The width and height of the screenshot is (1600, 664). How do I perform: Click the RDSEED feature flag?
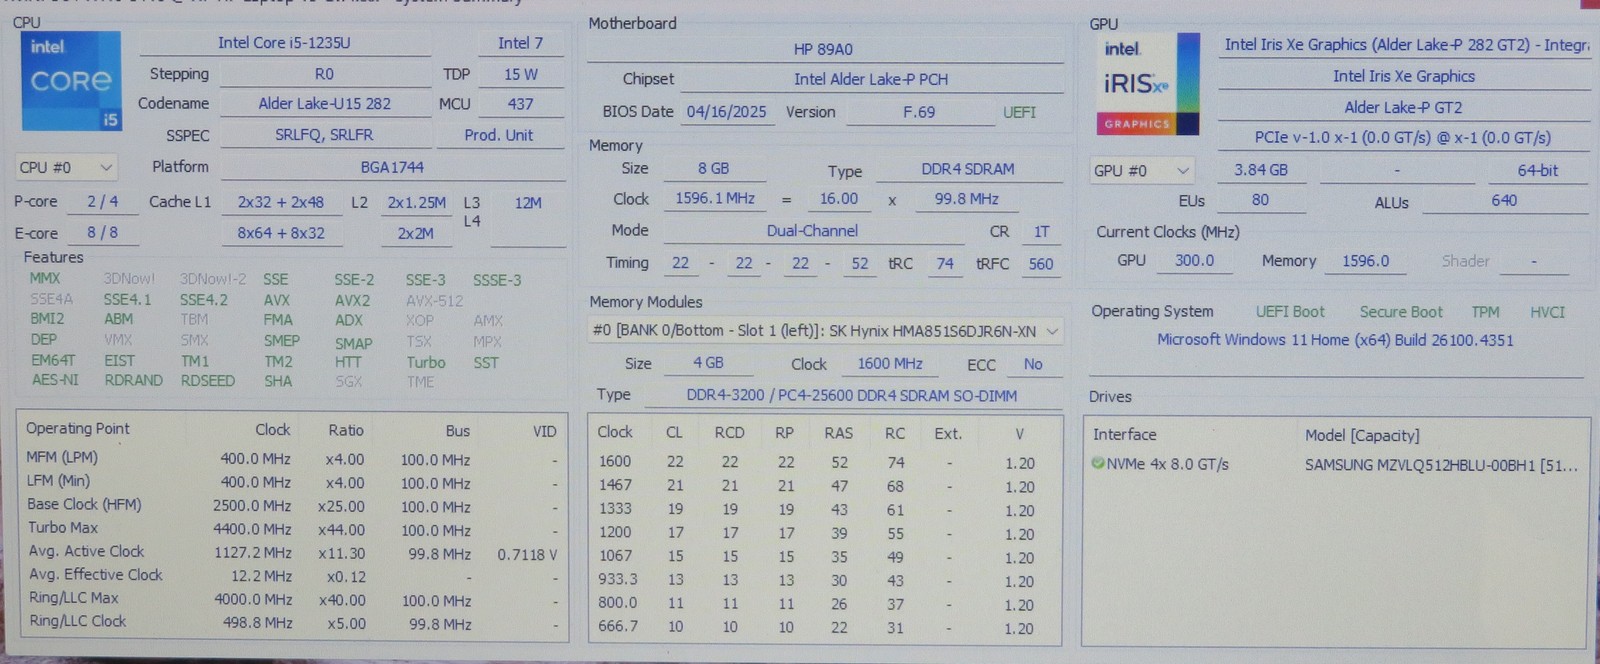tap(208, 381)
